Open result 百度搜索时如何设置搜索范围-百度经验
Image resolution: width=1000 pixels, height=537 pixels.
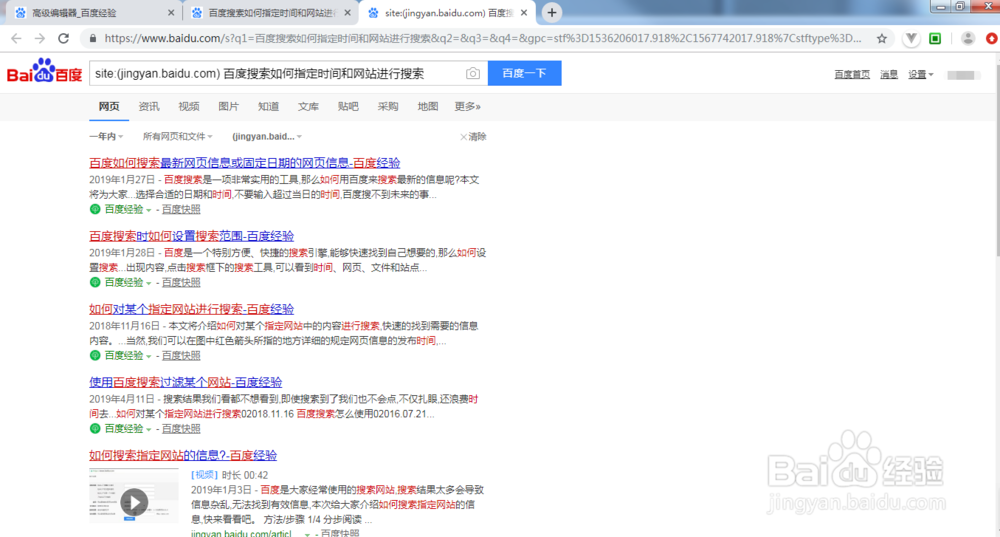tap(191, 236)
